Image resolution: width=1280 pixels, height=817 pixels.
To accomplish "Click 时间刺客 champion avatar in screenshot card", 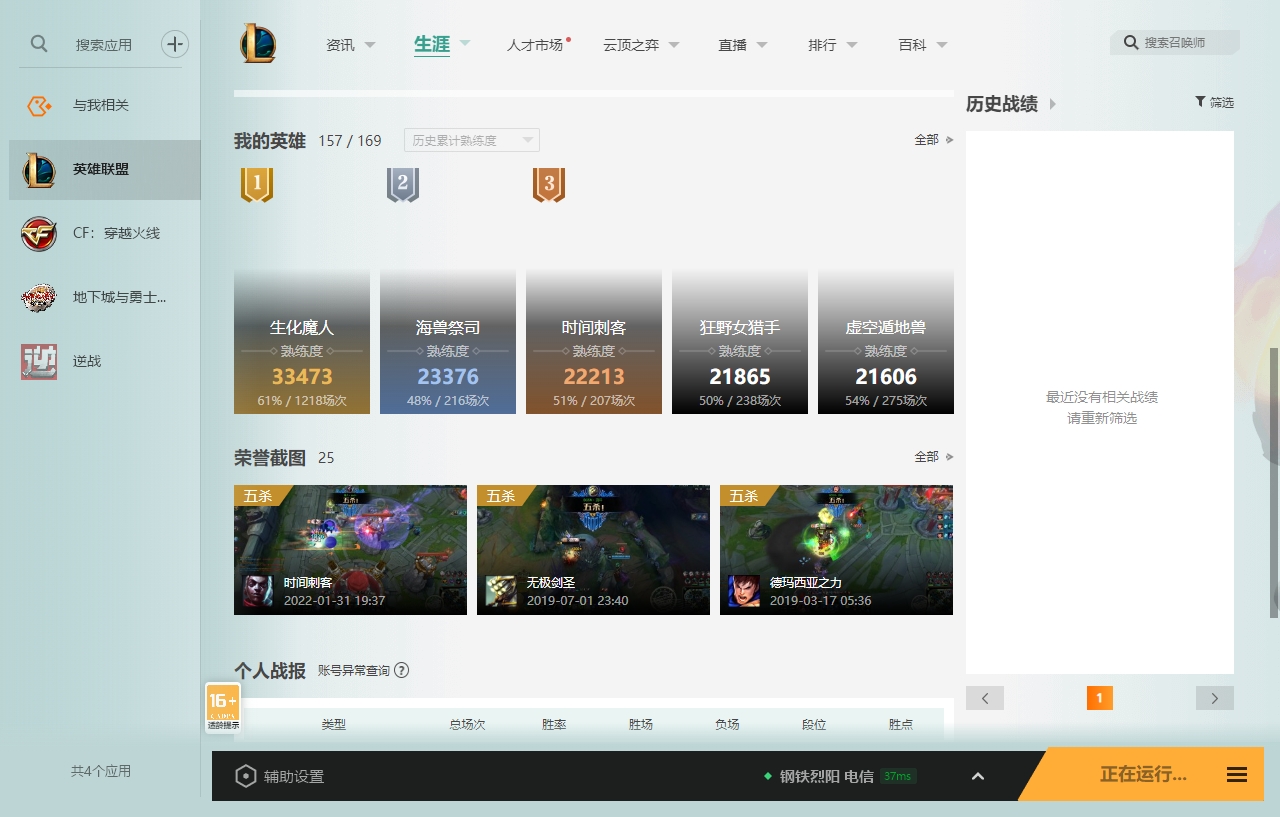I will tap(258, 591).
